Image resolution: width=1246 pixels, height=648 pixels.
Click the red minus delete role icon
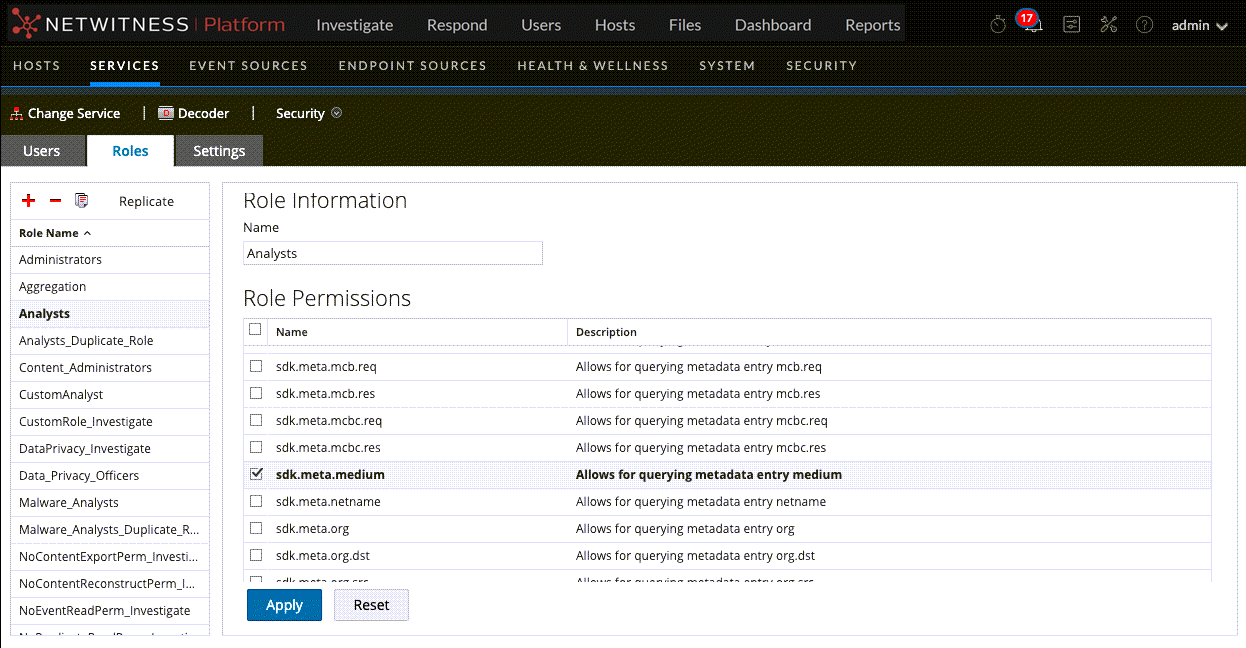[55, 201]
